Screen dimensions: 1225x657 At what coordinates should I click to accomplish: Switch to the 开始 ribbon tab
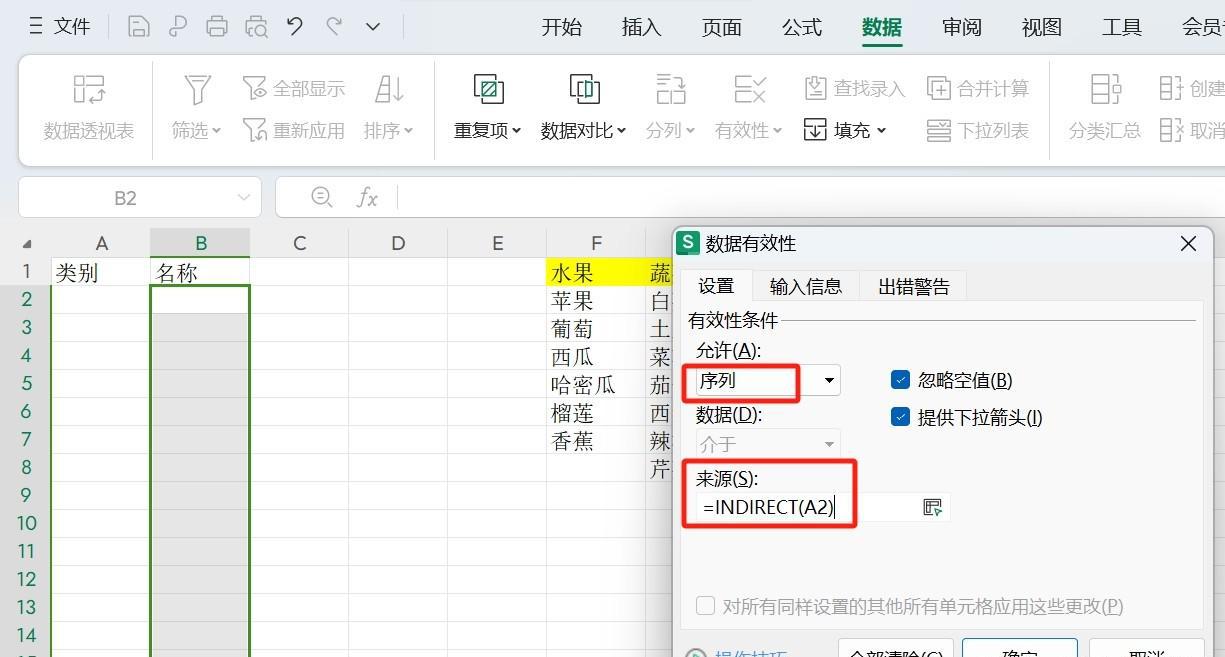point(562,28)
